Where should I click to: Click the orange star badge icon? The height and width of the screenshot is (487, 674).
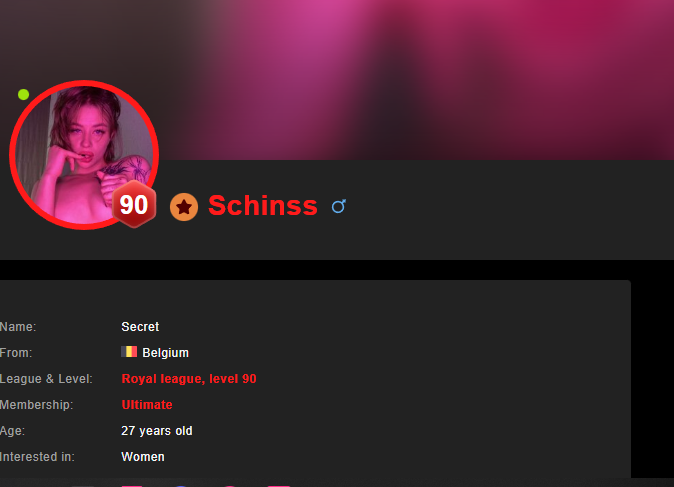coord(184,207)
